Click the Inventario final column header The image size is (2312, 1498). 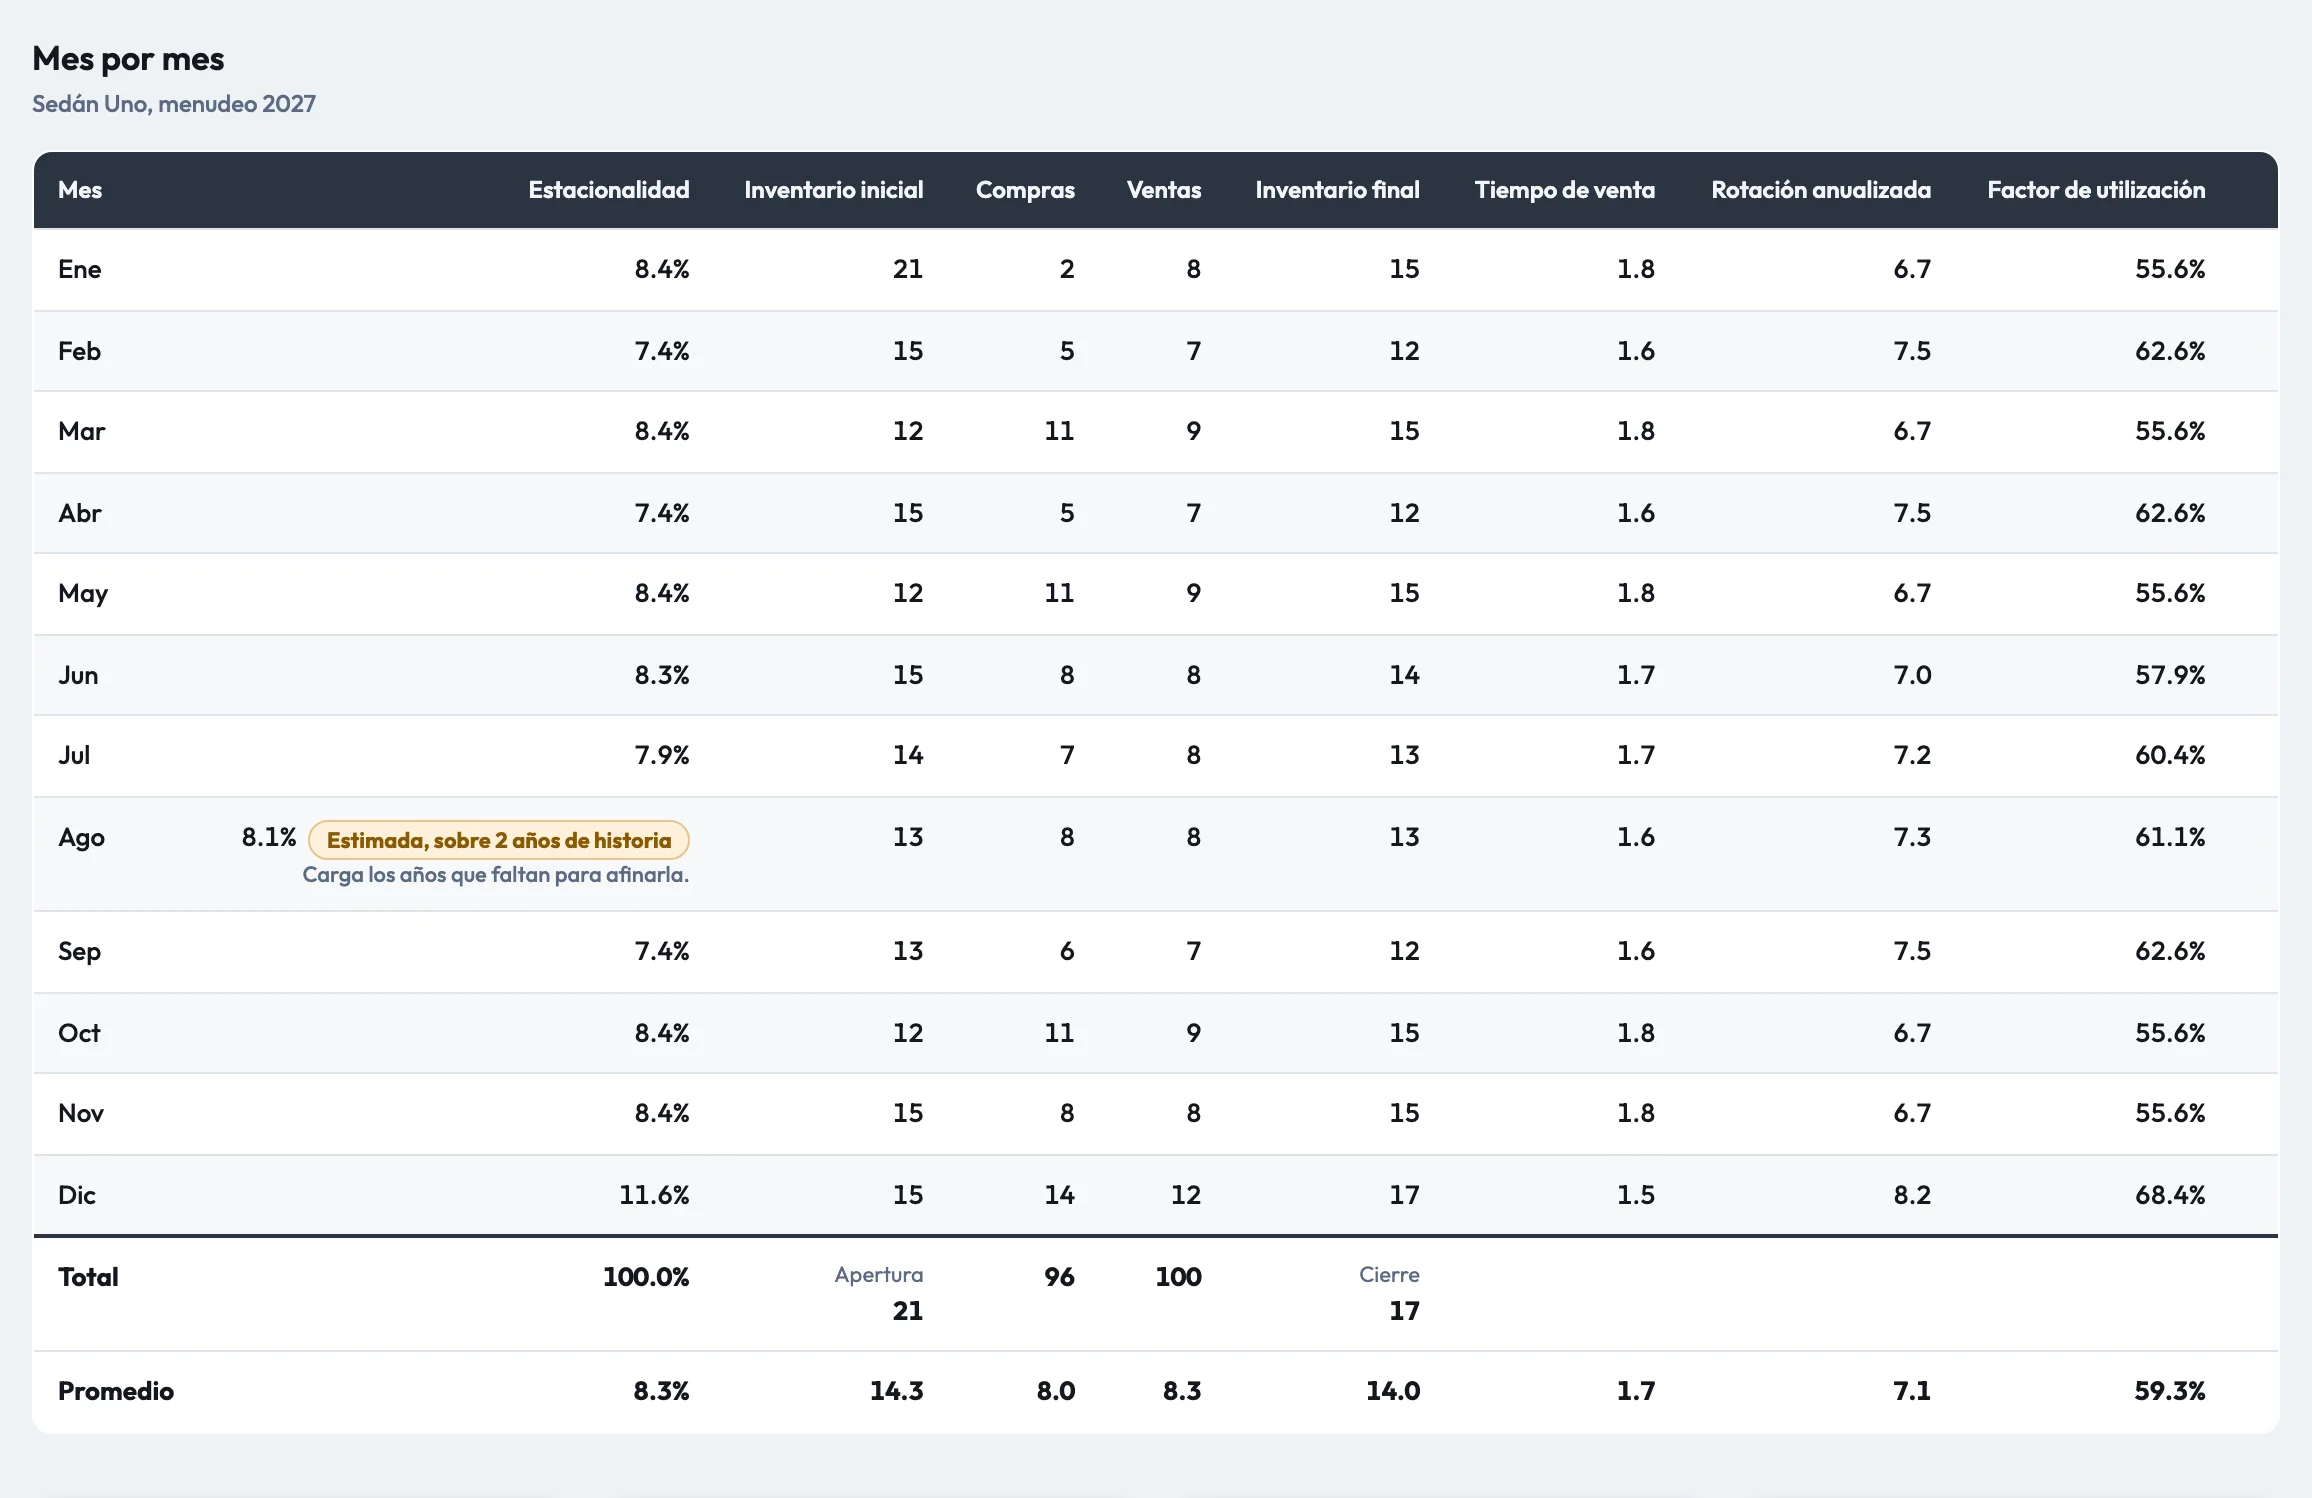[1337, 190]
